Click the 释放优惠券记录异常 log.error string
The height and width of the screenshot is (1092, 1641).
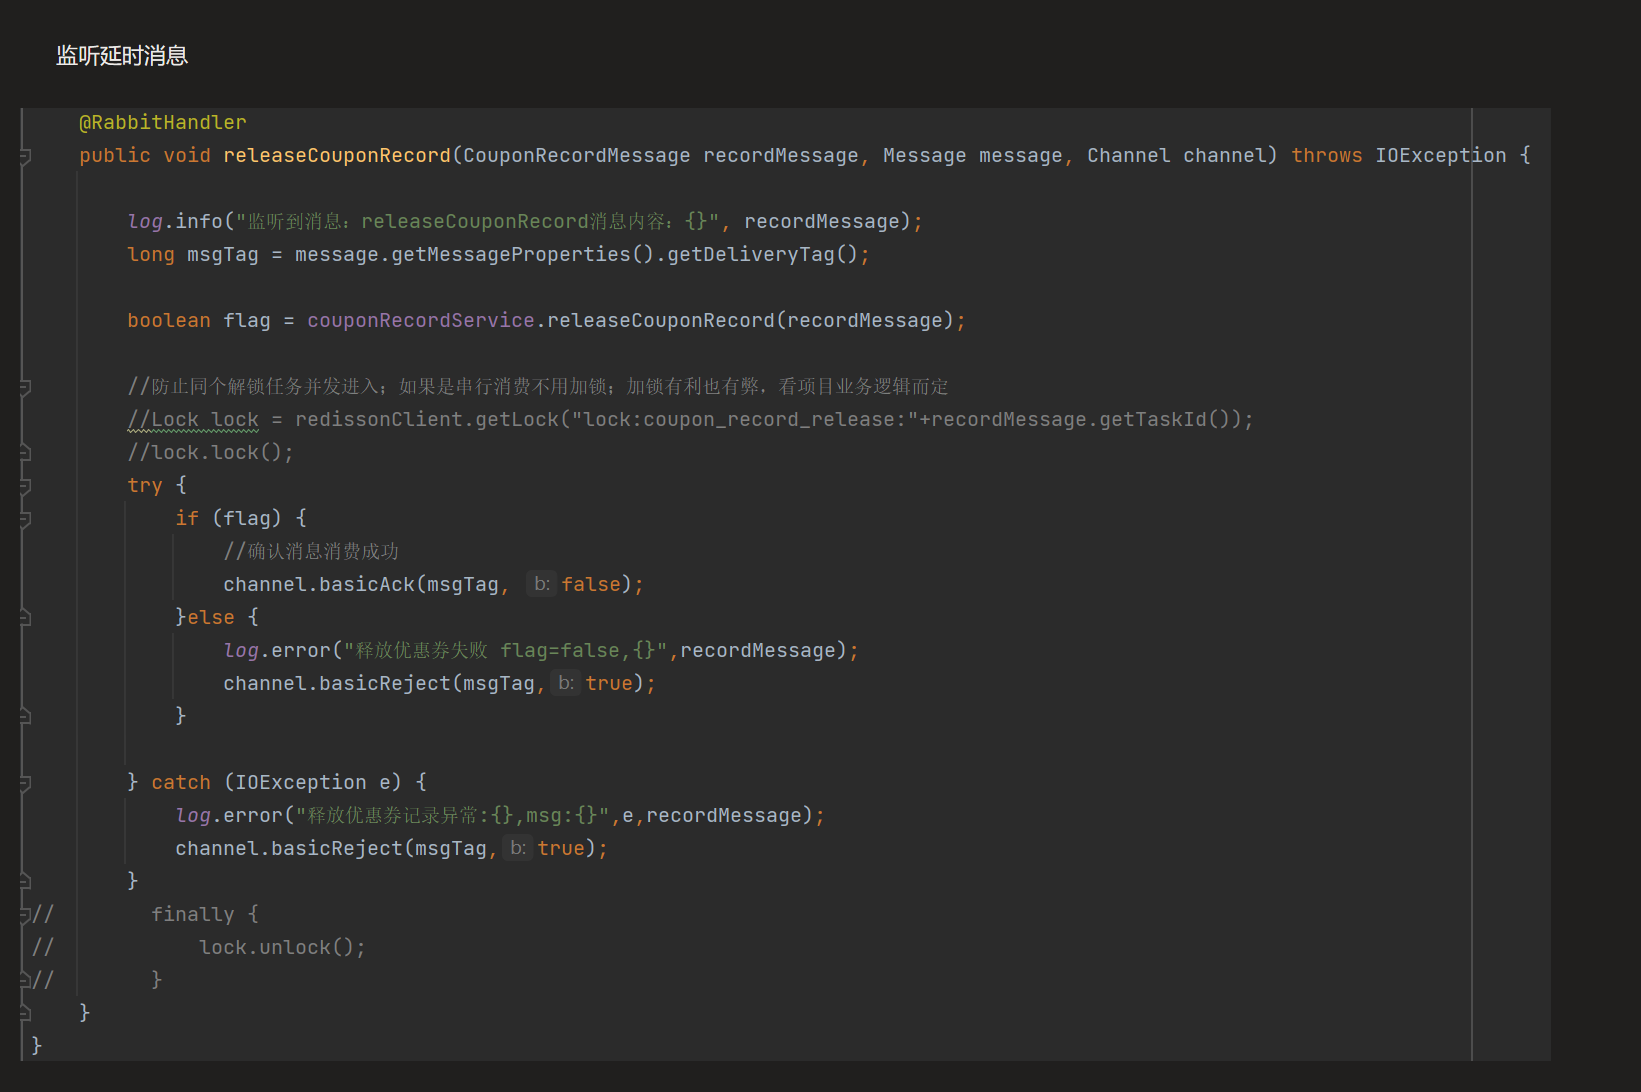click(452, 816)
